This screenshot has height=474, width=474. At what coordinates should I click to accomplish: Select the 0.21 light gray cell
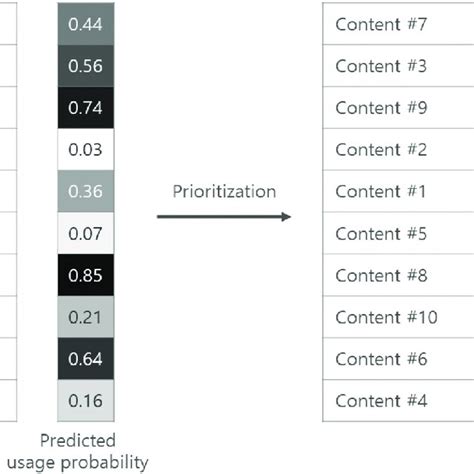point(86,317)
